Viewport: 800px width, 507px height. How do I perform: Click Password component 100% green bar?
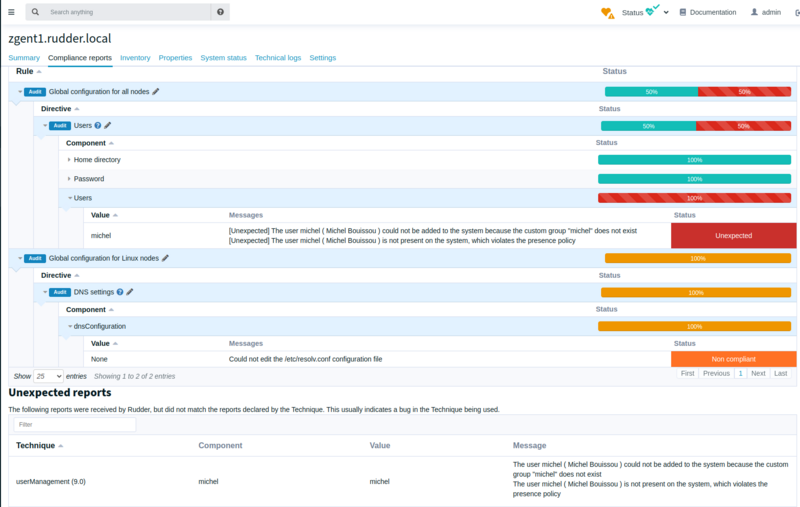pyautogui.click(x=694, y=179)
